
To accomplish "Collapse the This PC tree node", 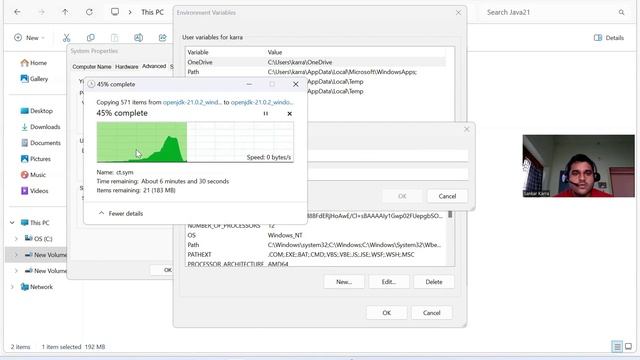I will coord(12,223).
